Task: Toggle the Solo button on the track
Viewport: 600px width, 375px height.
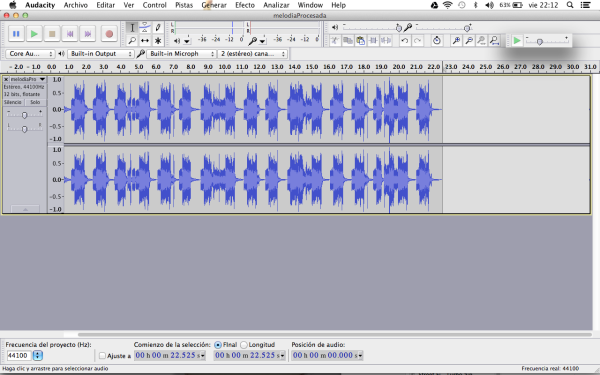Action: click(35, 102)
